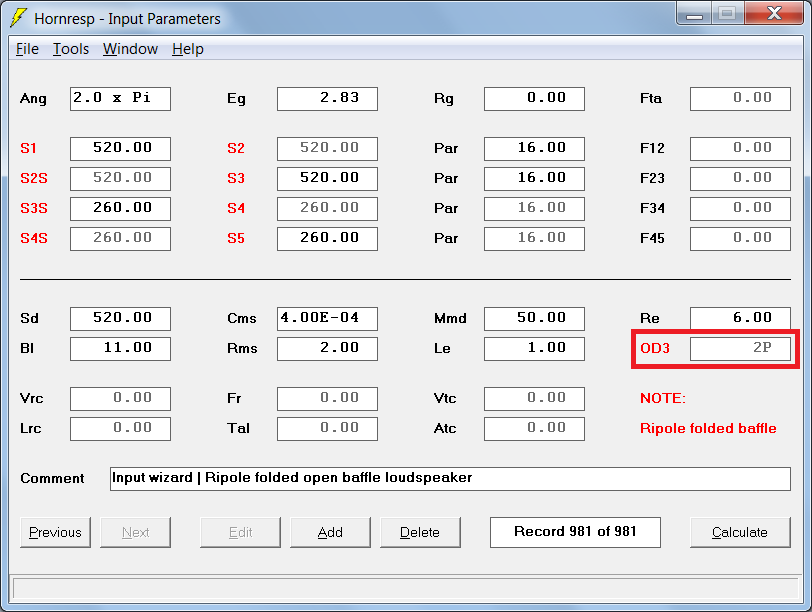The height and width of the screenshot is (612, 812).
Task: Click the Previous record button
Action: coord(55,532)
